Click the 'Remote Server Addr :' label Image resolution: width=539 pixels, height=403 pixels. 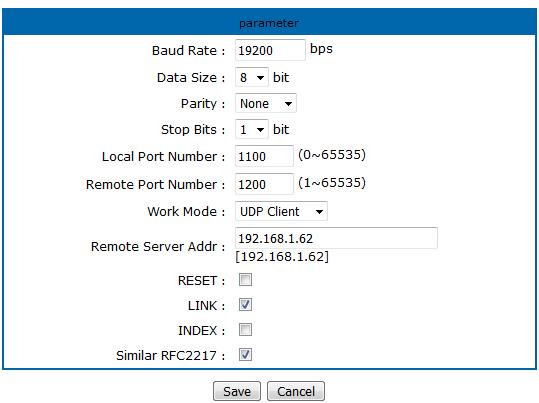(x=158, y=247)
